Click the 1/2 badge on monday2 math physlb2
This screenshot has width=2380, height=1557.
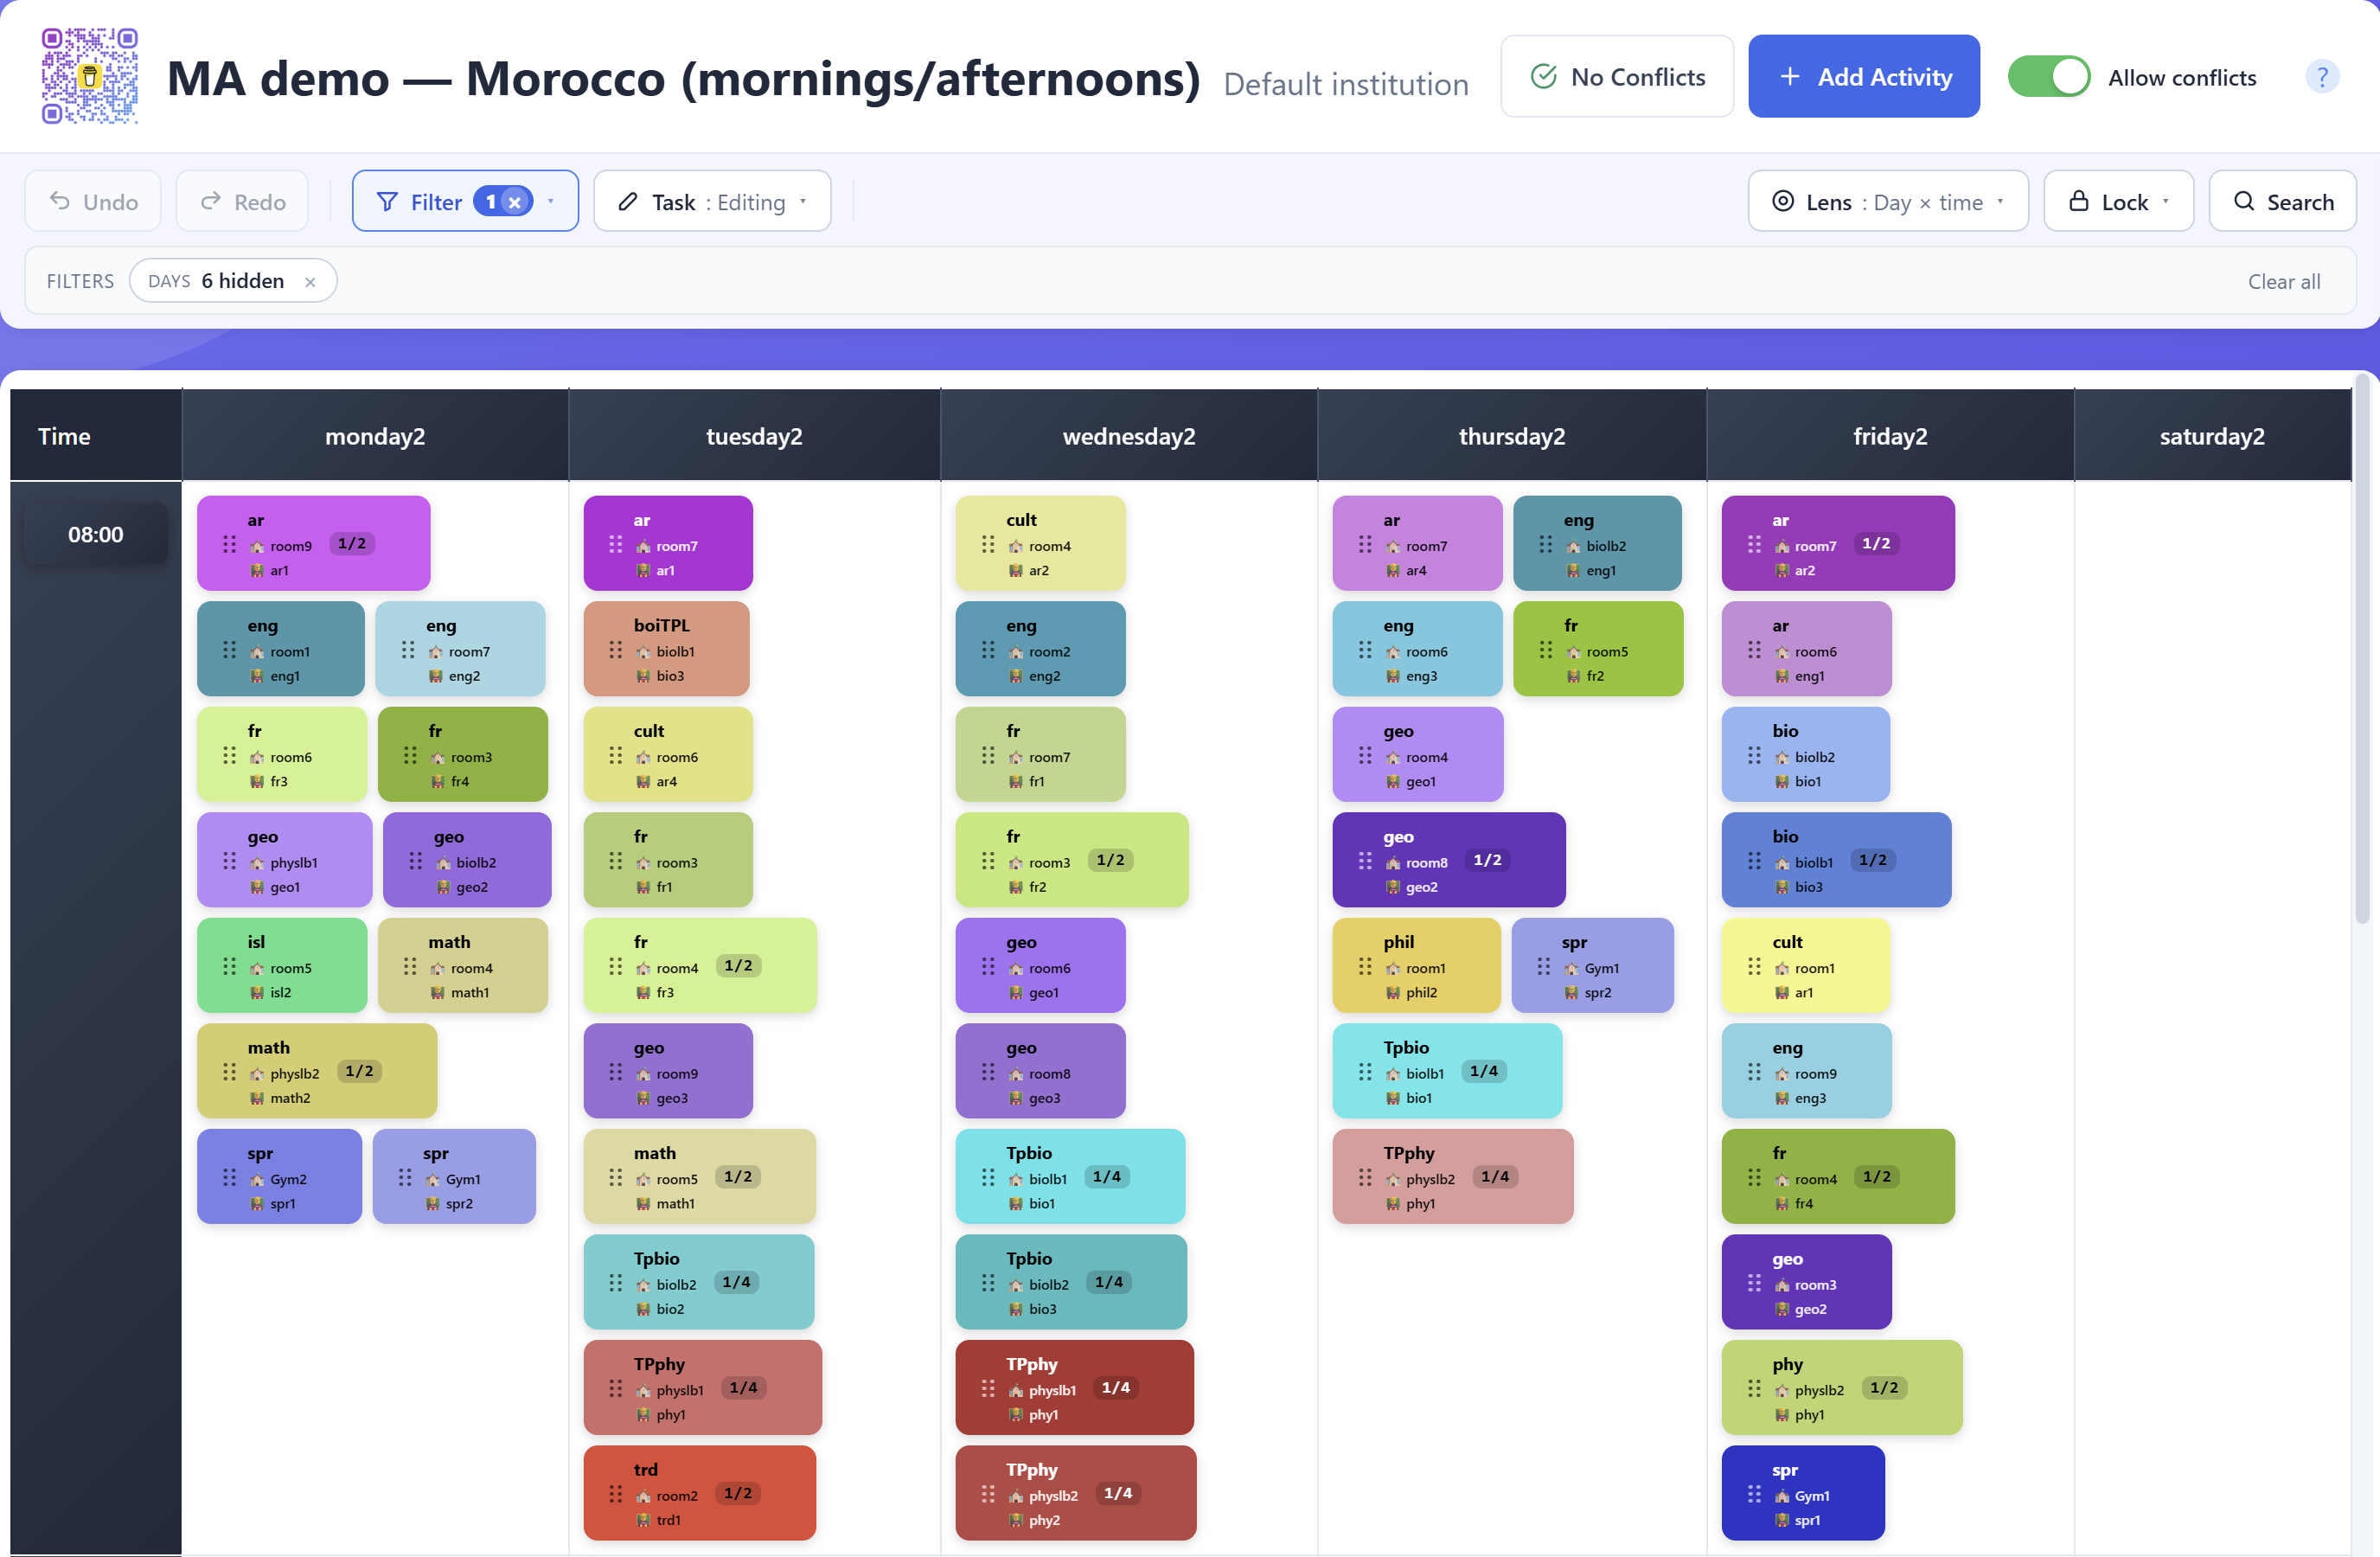click(x=359, y=1071)
